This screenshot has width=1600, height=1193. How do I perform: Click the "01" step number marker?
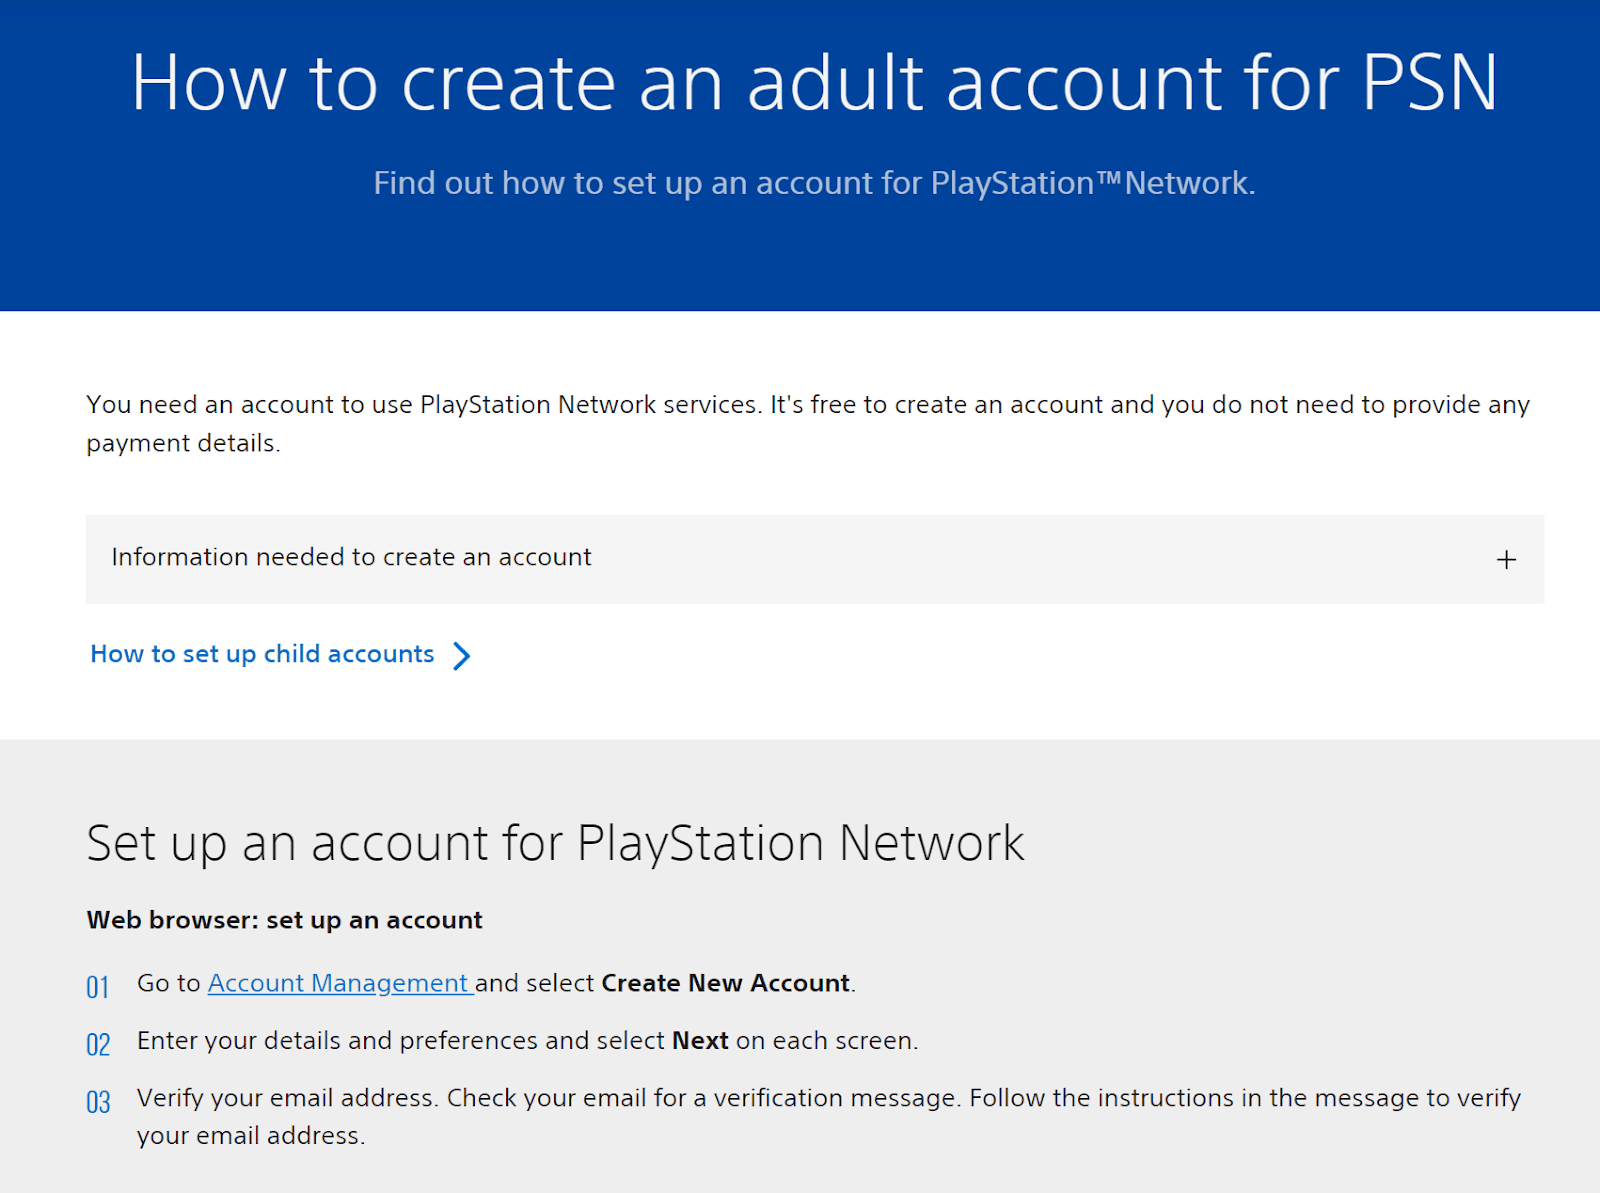tap(97, 986)
